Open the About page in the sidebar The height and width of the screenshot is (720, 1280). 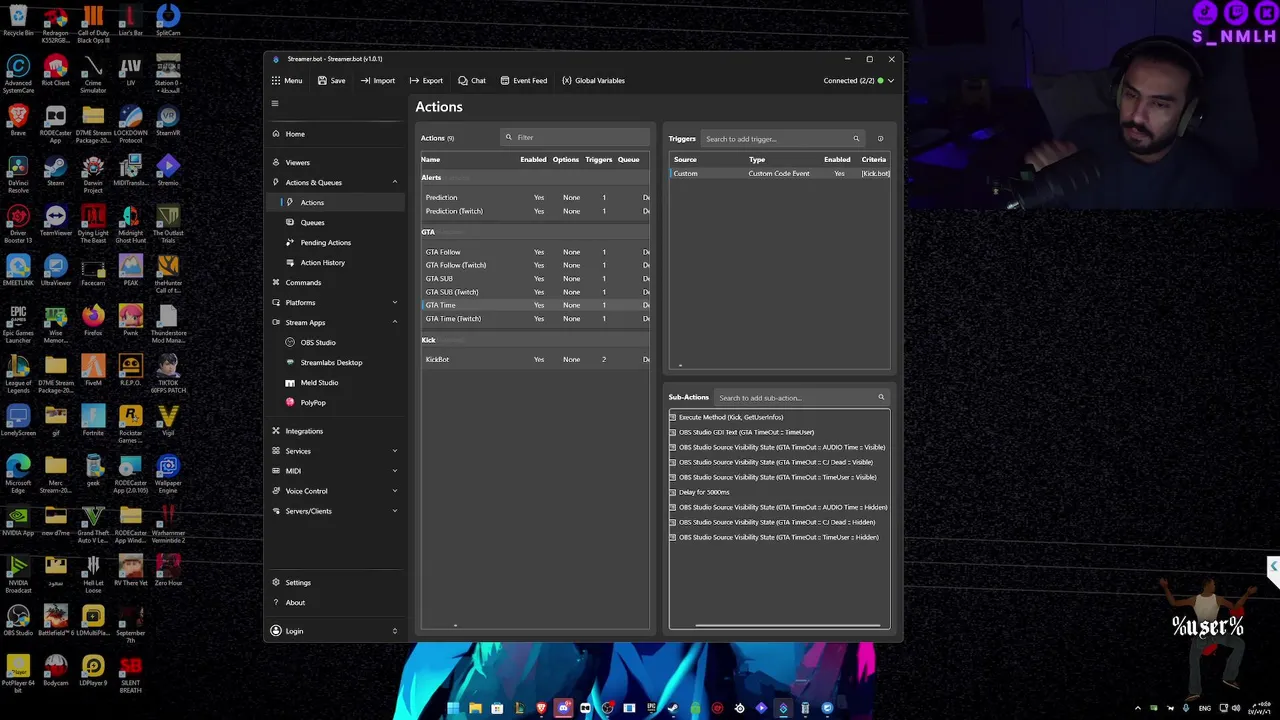[337, 602]
